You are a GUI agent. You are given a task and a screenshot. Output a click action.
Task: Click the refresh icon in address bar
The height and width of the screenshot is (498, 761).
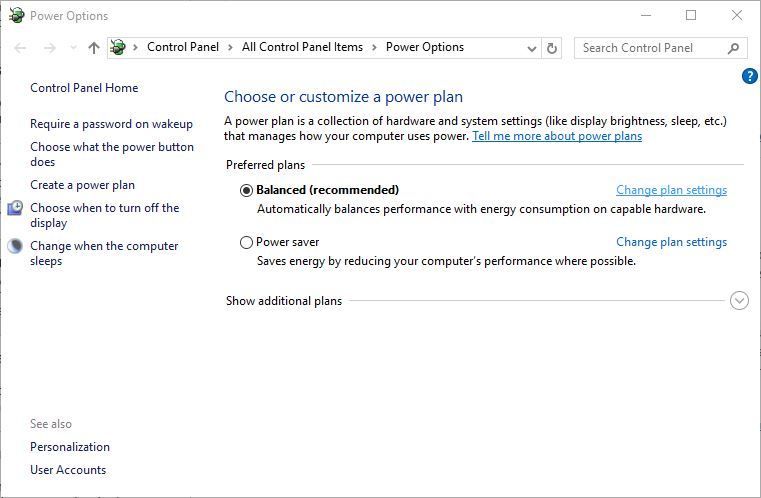552,48
